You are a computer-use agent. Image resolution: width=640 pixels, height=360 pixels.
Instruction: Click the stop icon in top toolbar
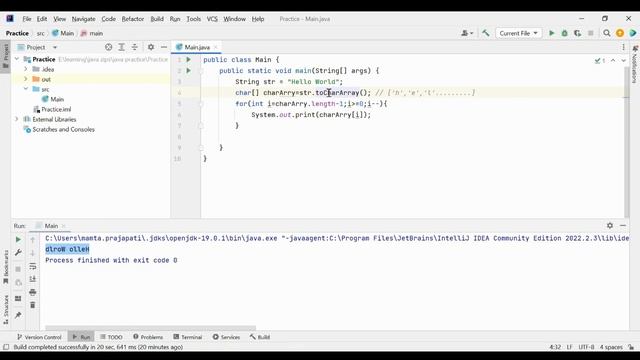tap(590, 33)
